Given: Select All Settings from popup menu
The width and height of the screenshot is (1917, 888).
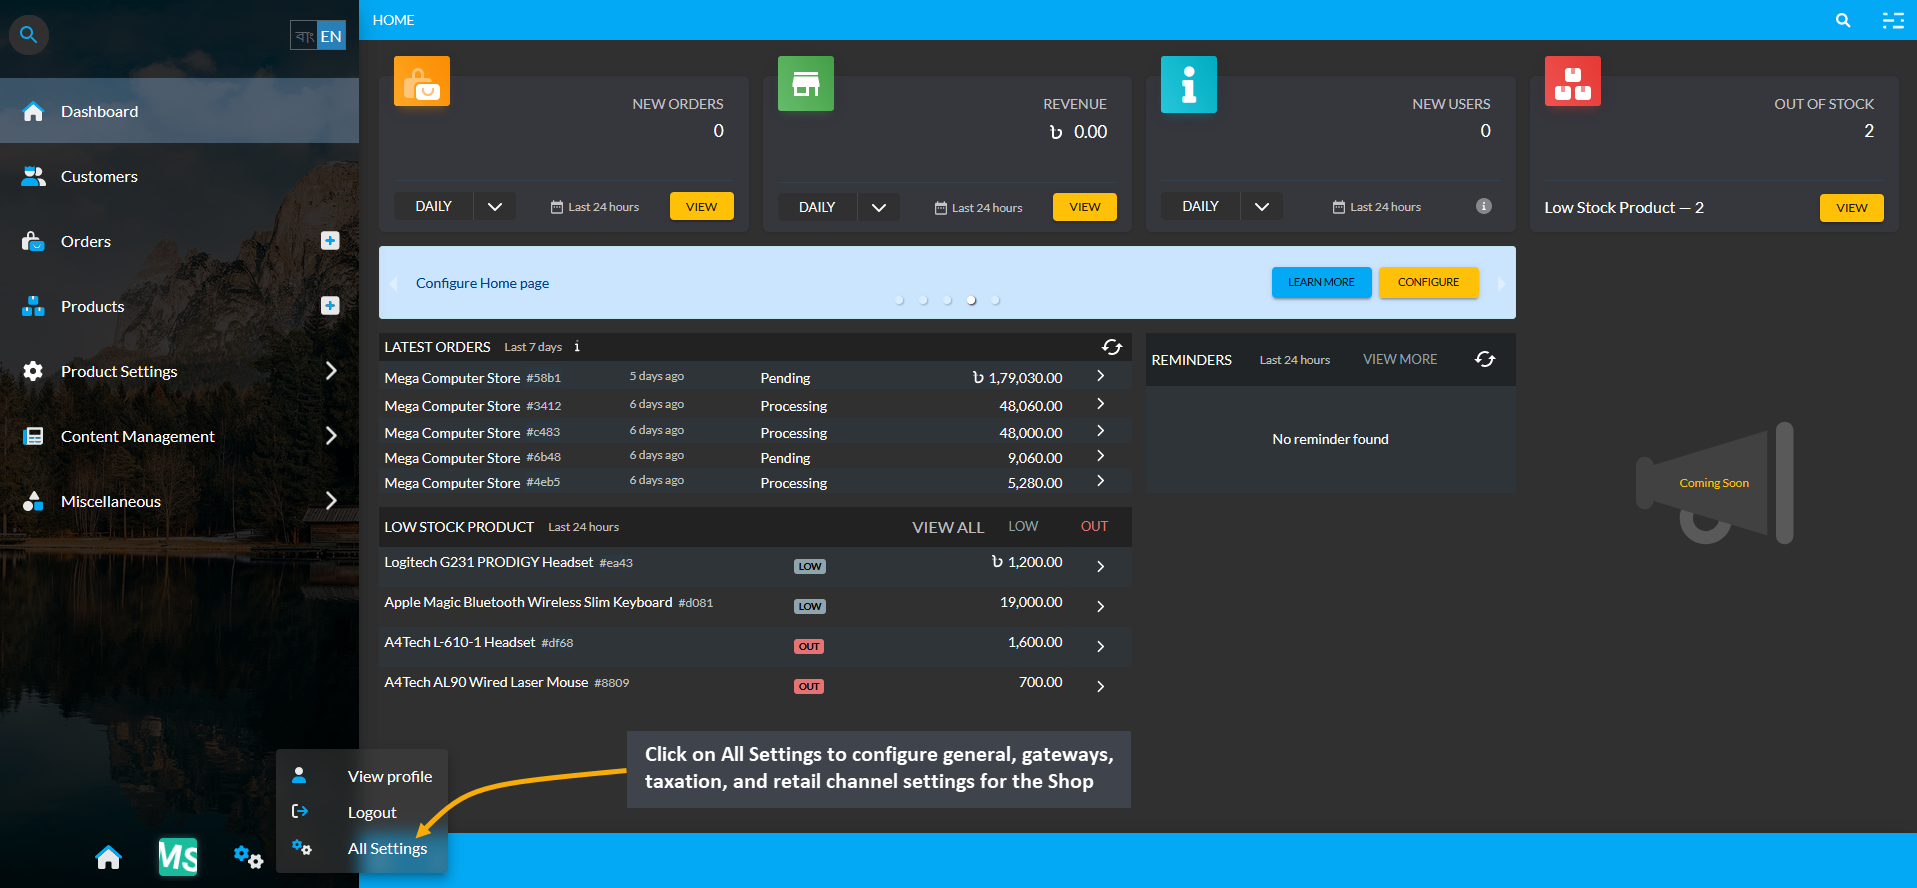Looking at the screenshot, I should coord(387,848).
